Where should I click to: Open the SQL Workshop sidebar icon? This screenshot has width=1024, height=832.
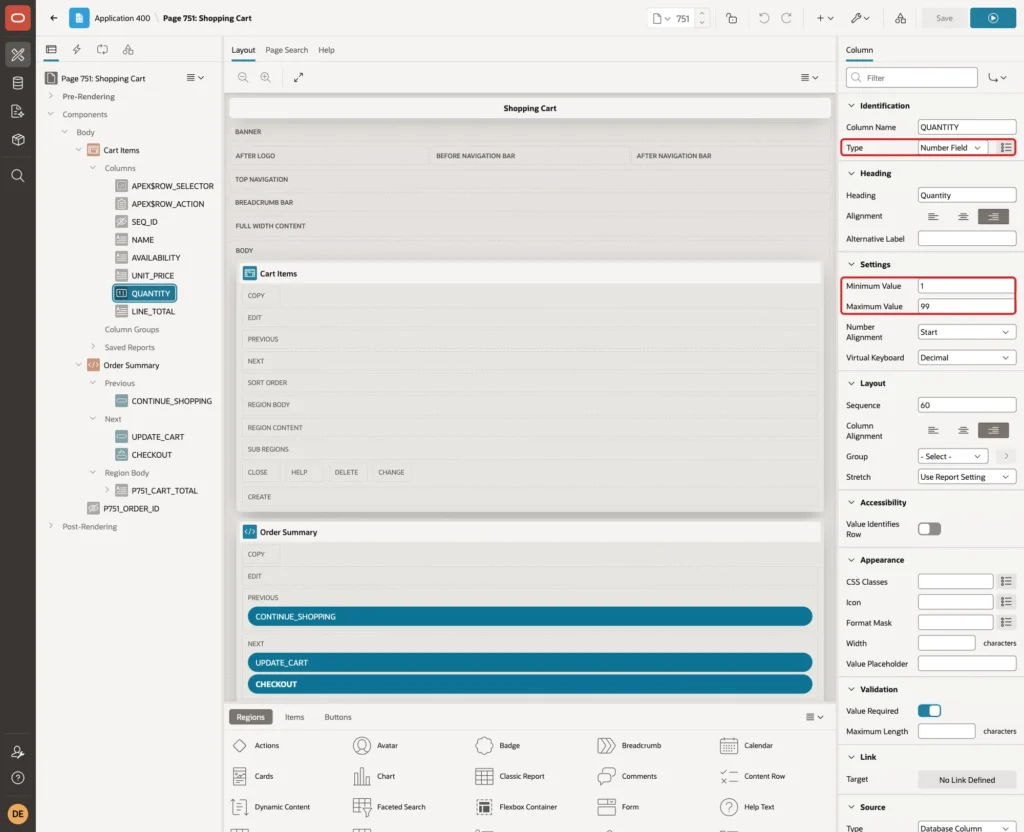[18, 83]
